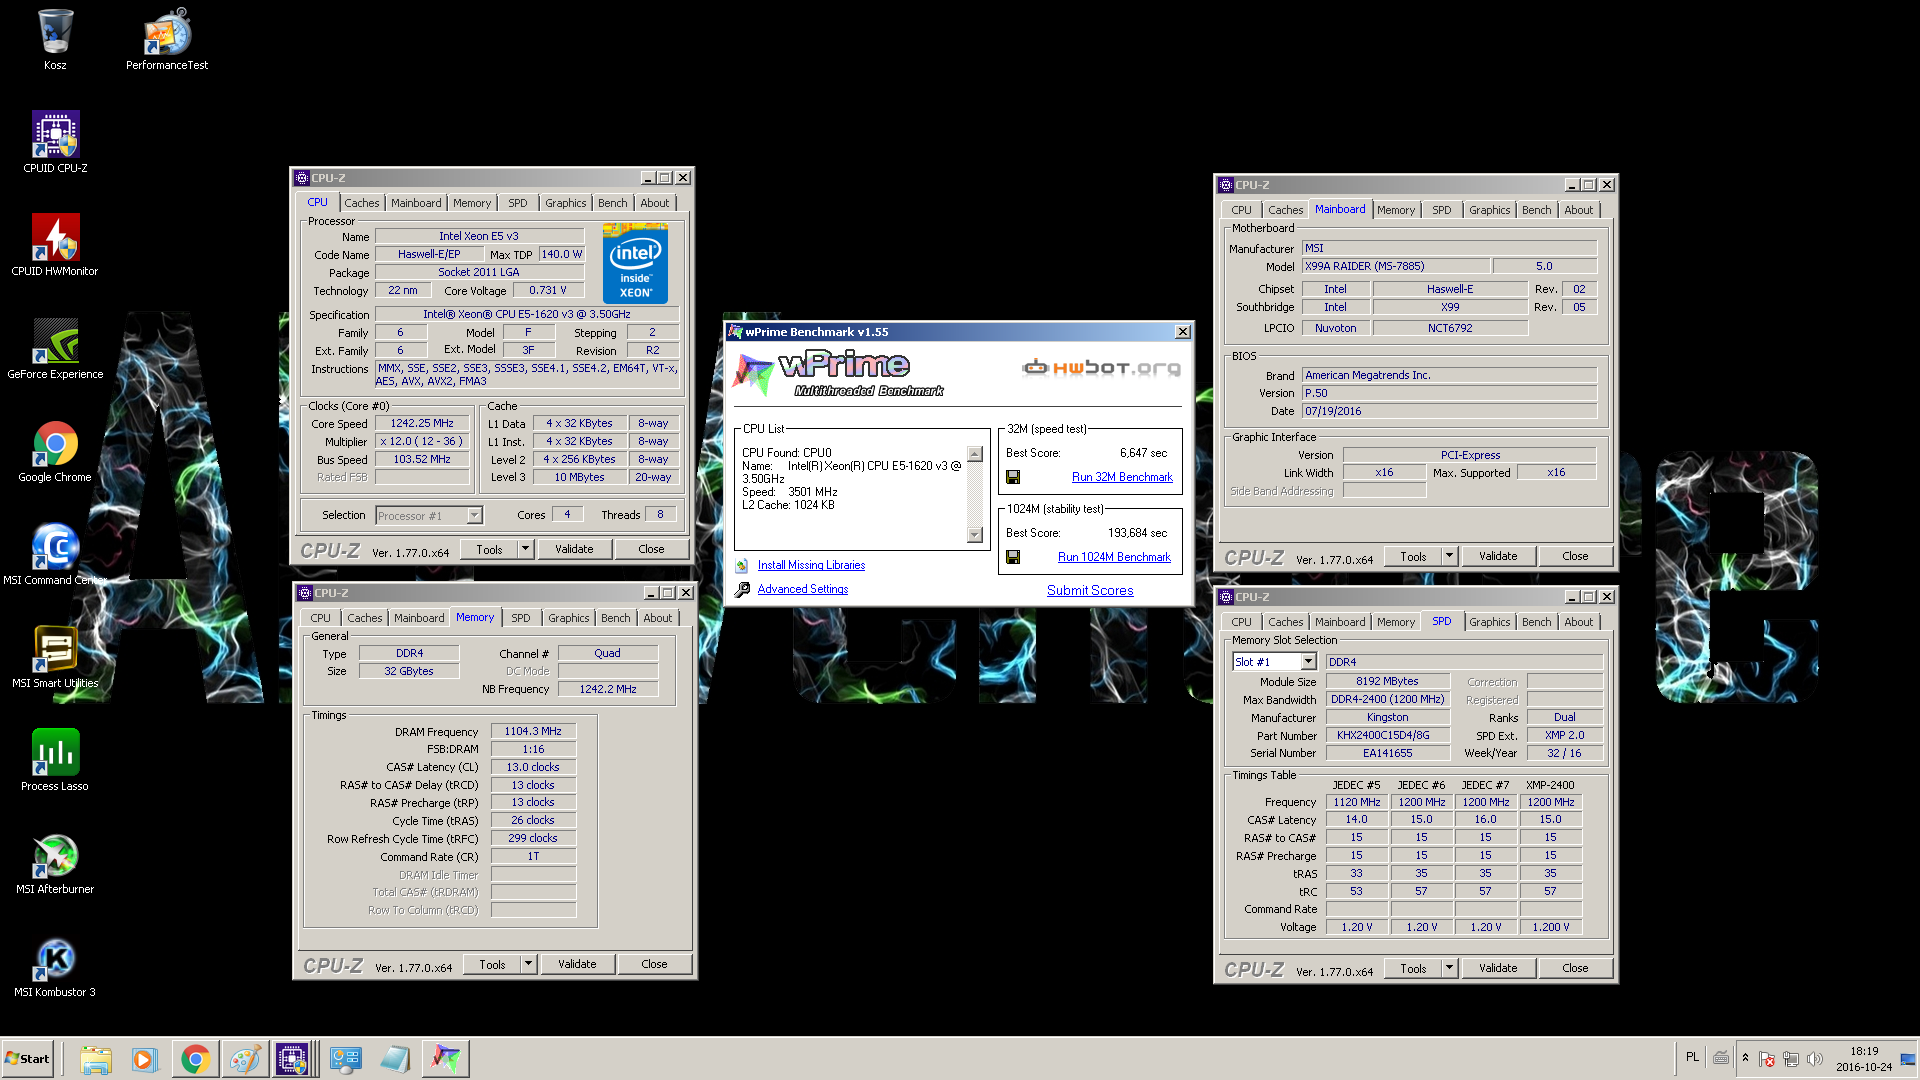This screenshot has height=1080, width=1920.
Task: Run the 32M Benchmark
Action: coord(1122,477)
